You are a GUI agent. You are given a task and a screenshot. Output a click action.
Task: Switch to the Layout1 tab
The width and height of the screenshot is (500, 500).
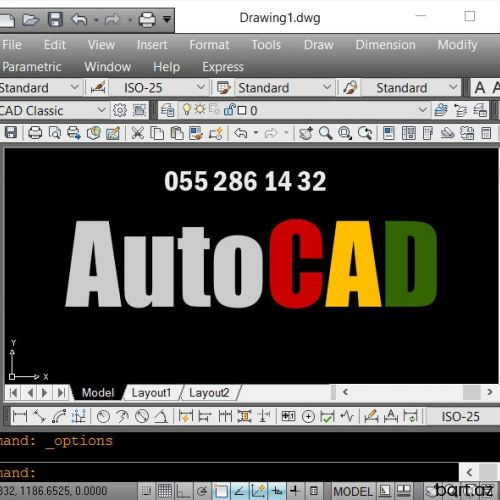coord(151,393)
